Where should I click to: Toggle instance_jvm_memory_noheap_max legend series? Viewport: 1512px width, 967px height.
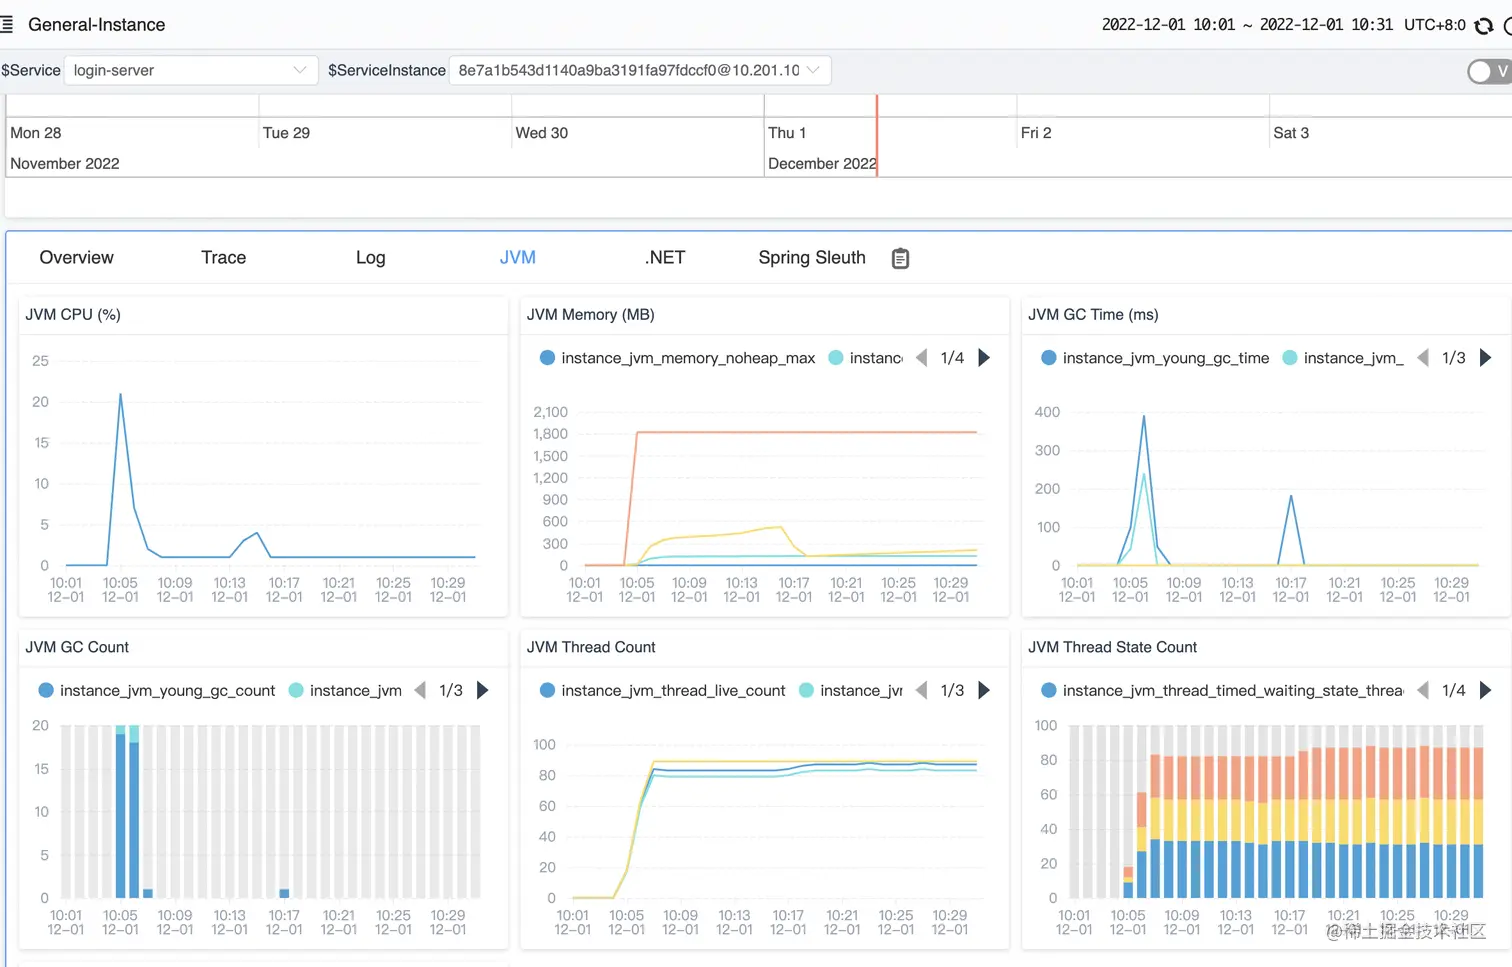[677, 358]
